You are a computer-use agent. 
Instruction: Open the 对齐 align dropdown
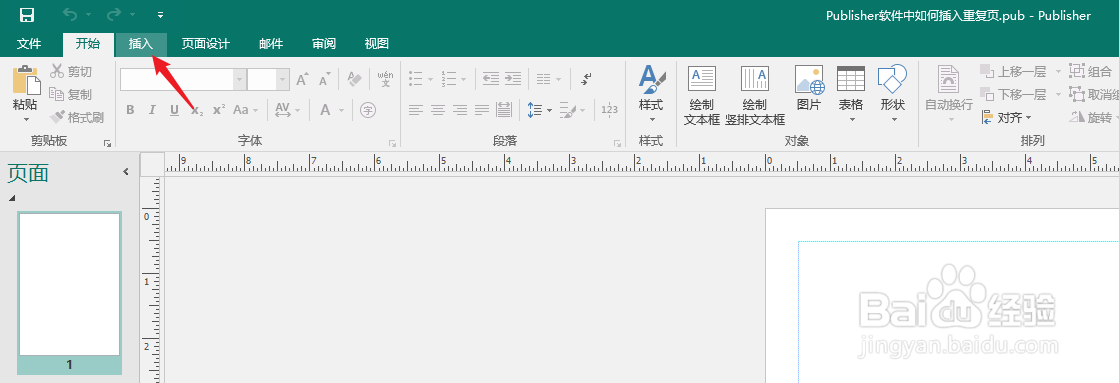point(1006,118)
